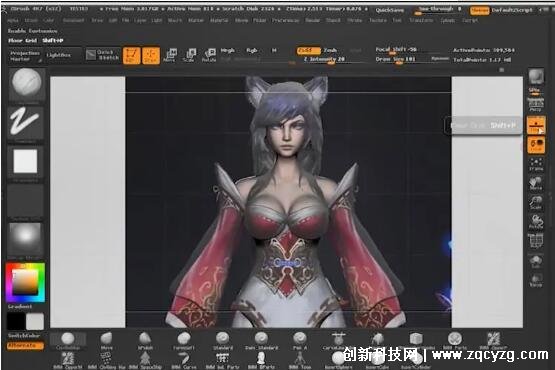Screen dimensions: 555x370
Task: Activate the orange Draw mode button
Action: pos(151,56)
